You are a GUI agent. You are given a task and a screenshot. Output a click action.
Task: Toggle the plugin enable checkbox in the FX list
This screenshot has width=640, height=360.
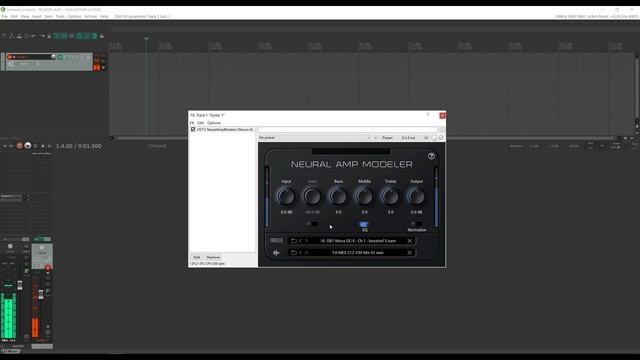pos(193,129)
